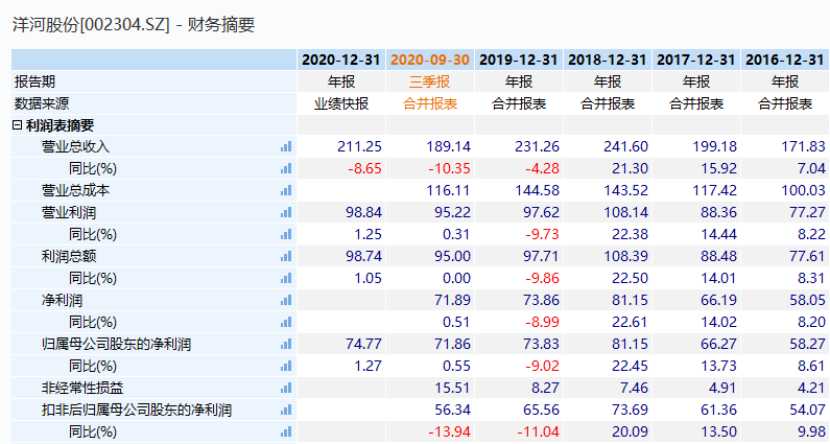Click operating profit value 108.14

click(626, 213)
